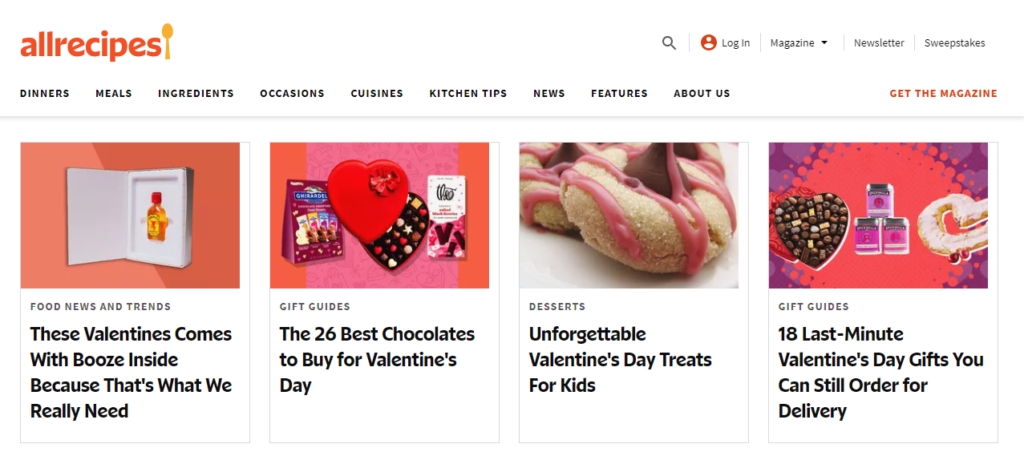Image resolution: width=1024 pixels, height=460 pixels.
Task: Click the Get the Magazine link
Action: tap(944, 93)
